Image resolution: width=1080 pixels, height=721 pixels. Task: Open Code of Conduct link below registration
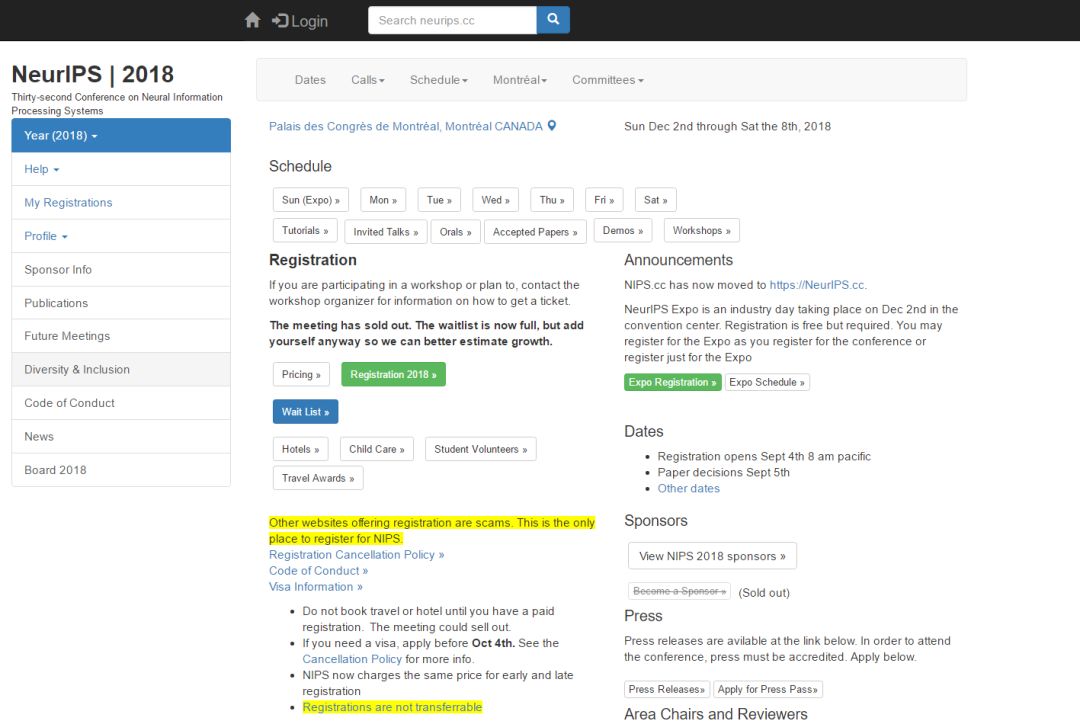point(318,571)
